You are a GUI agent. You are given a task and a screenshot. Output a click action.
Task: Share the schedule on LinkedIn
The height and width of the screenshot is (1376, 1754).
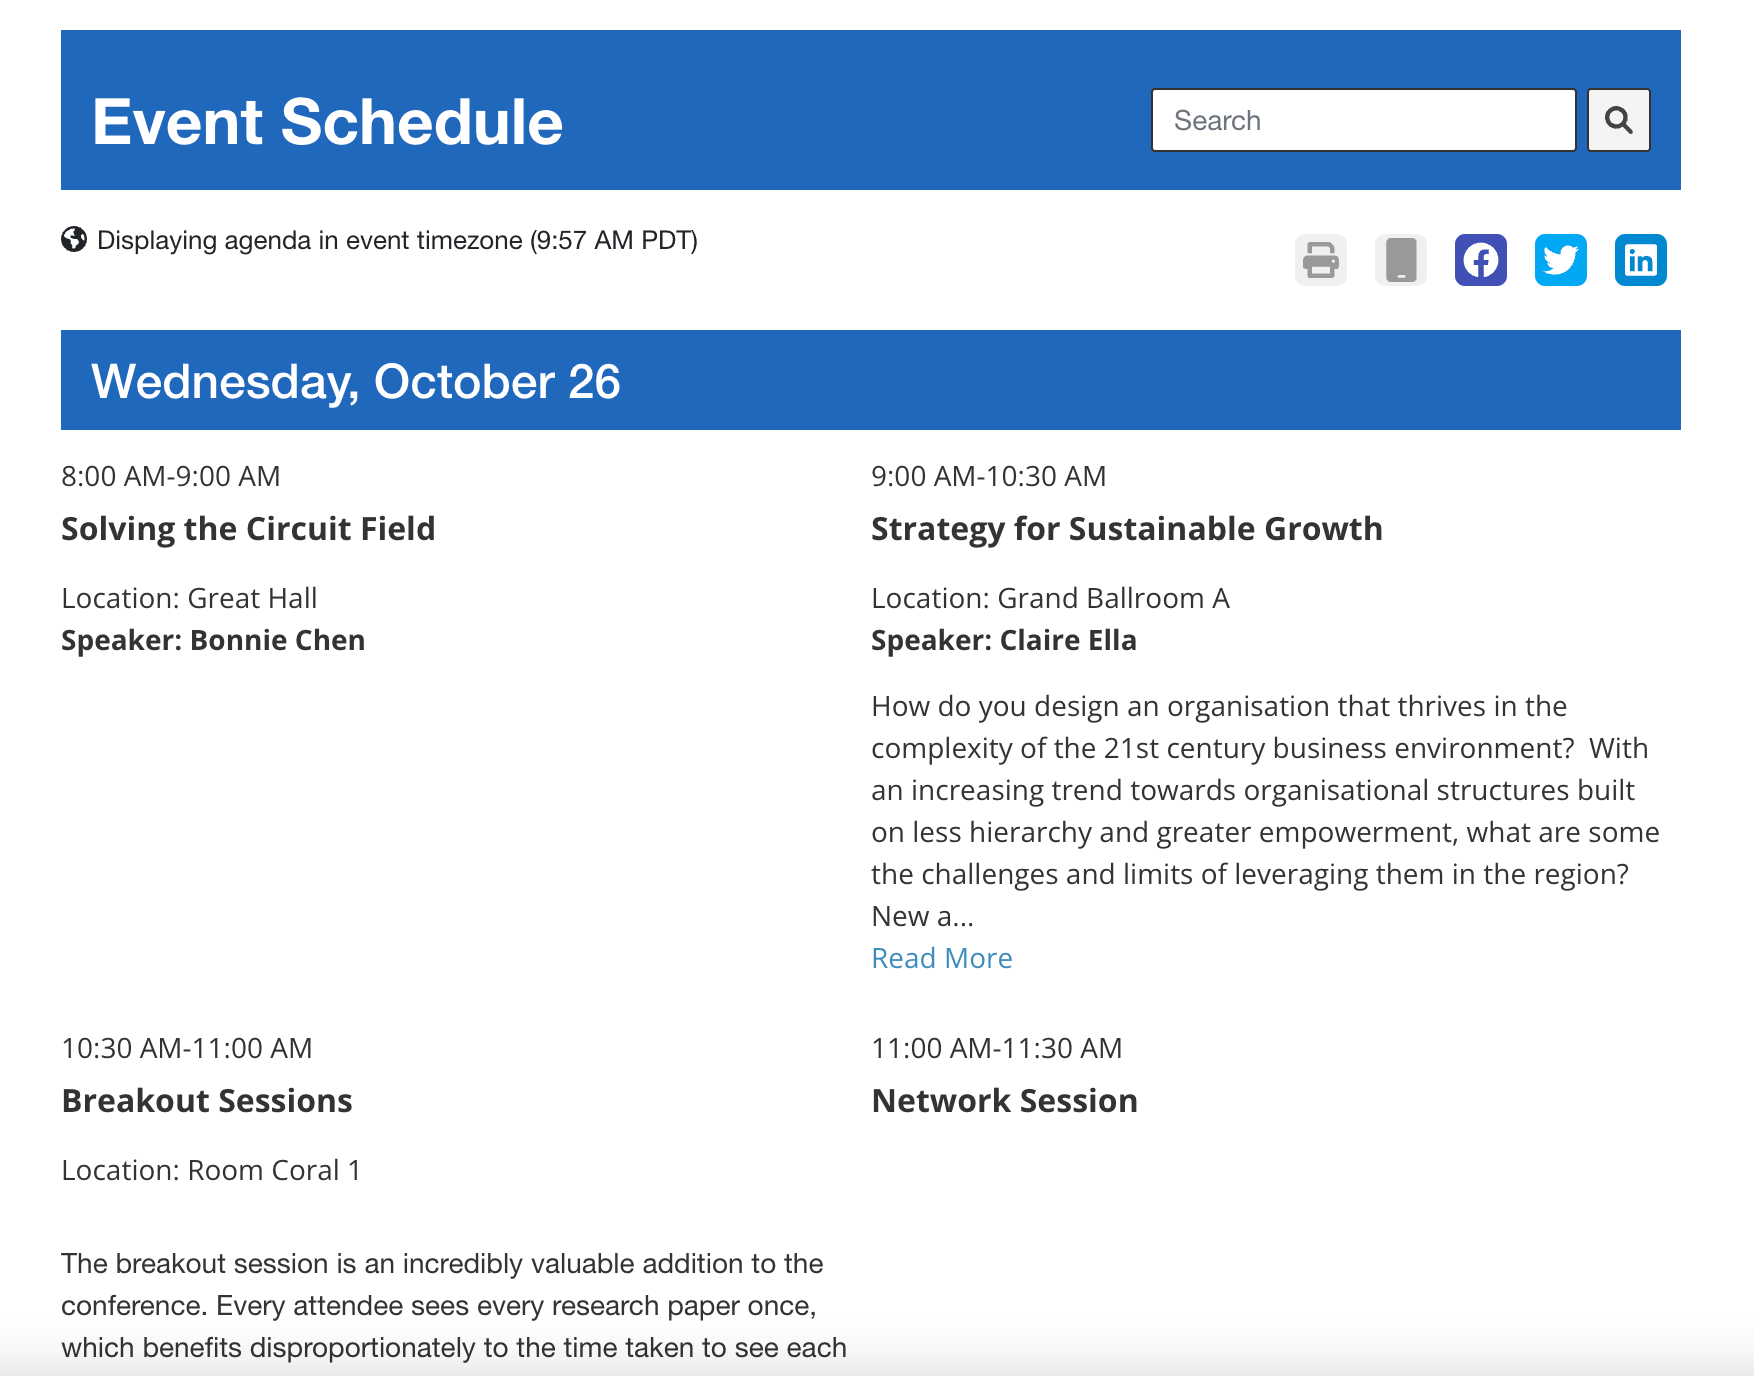pyautogui.click(x=1641, y=259)
